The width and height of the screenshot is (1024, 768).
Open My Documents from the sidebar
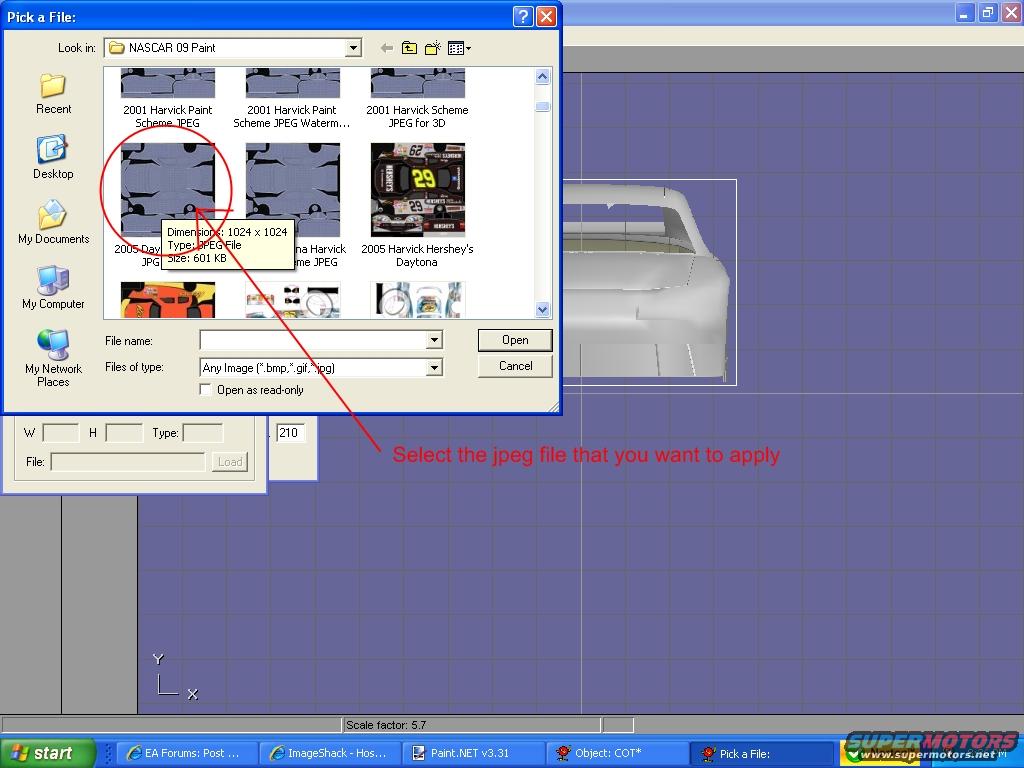tap(53, 217)
